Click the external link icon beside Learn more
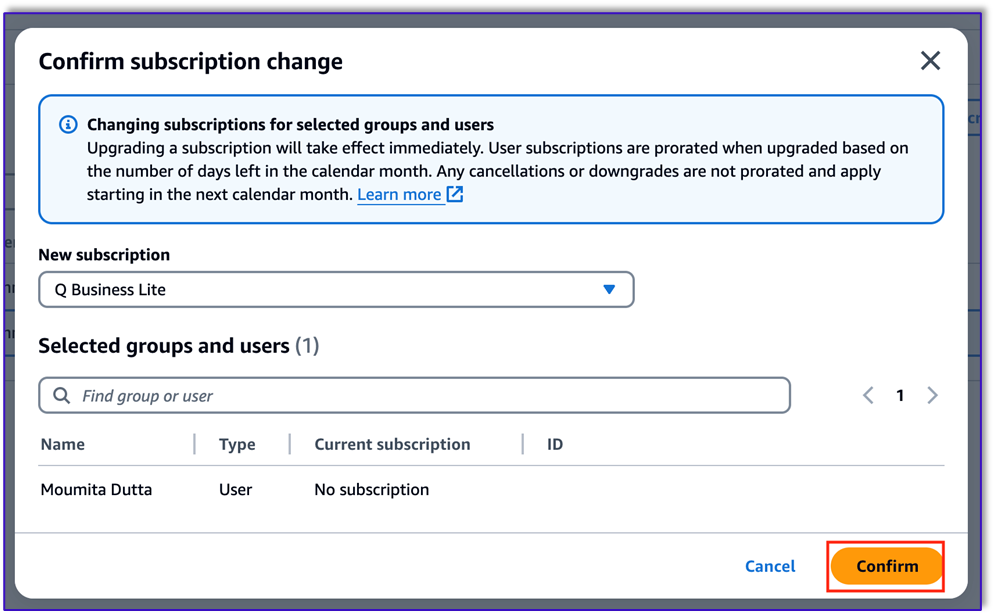The height and width of the screenshot is (615, 994). click(x=455, y=194)
